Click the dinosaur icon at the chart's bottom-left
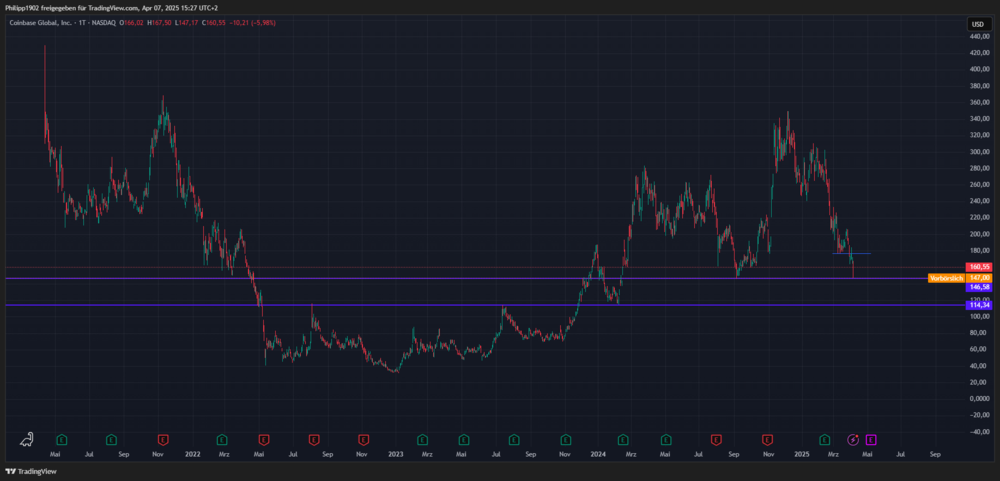 point(28,438)
